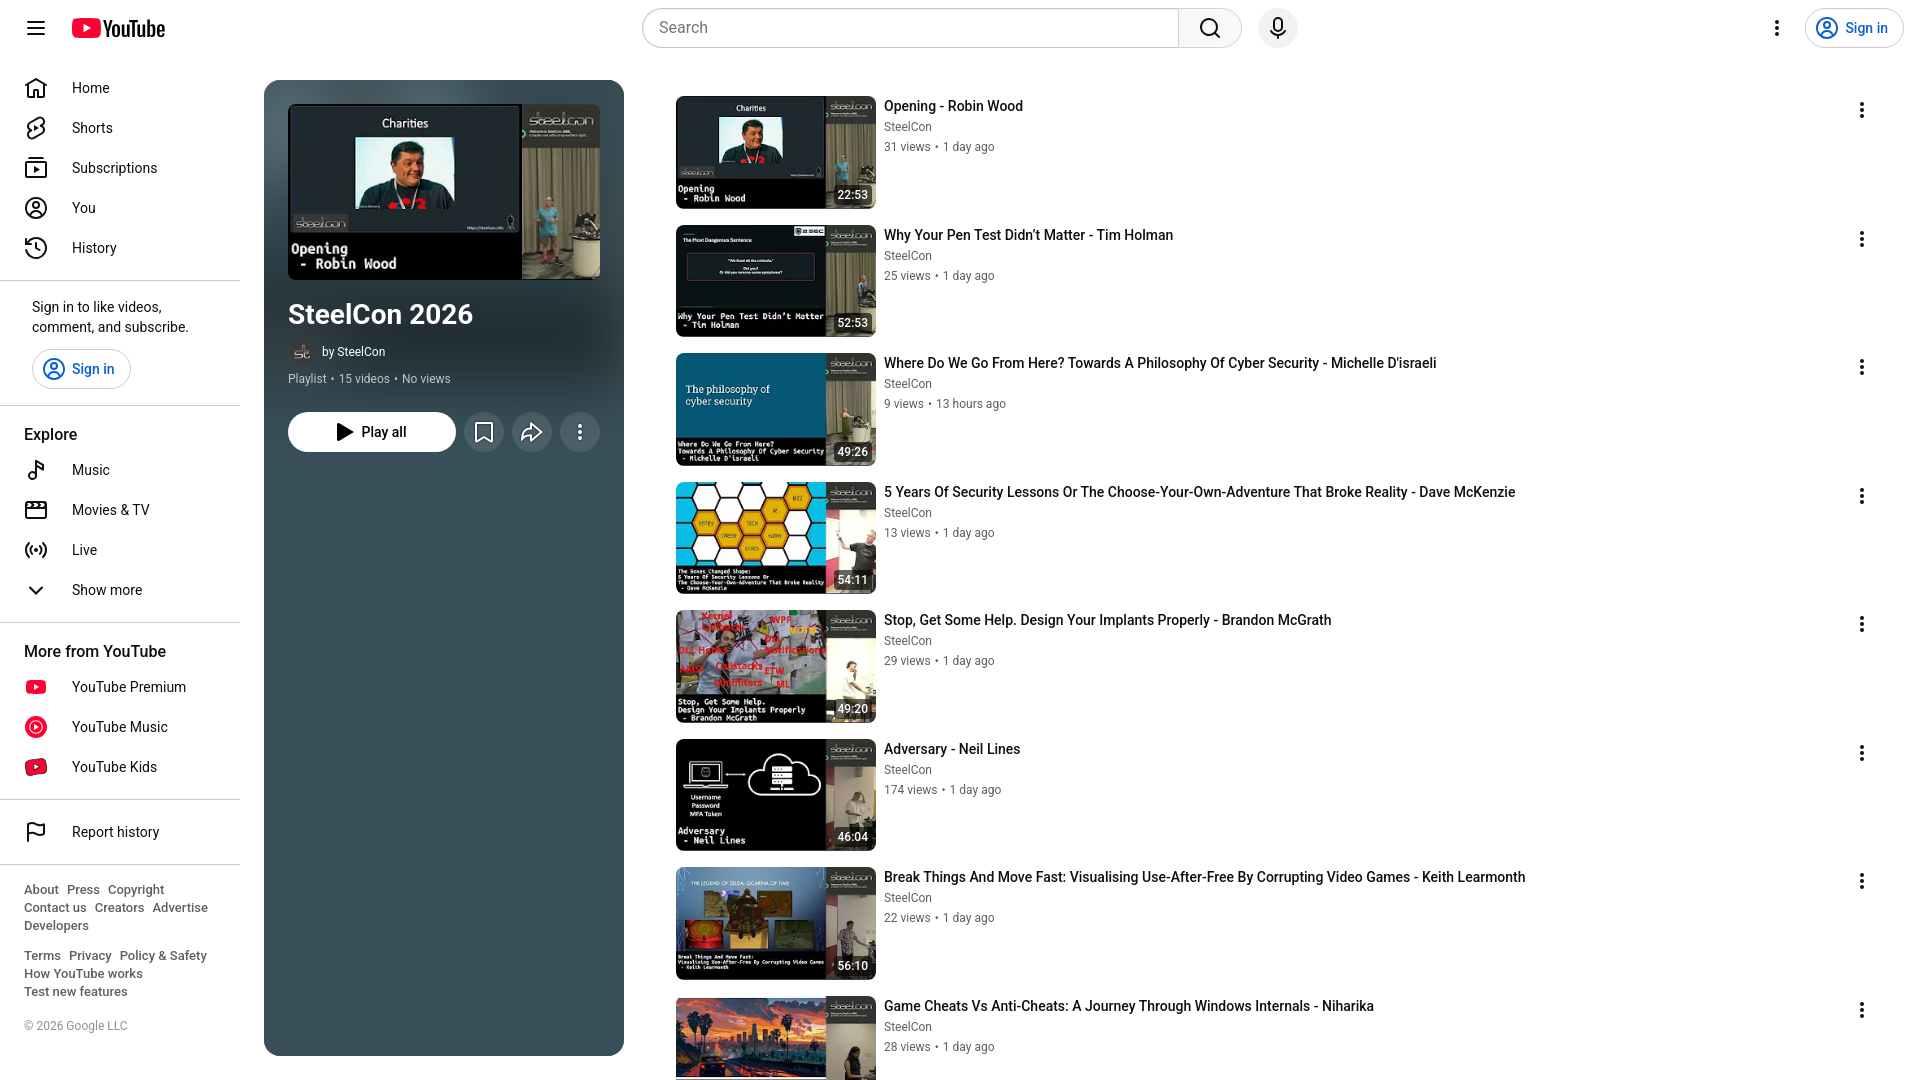Open the top-right settings kebab menu
Image resolution: width=1920 pixels, height=1080 pixels.
tap(1777, 28)
